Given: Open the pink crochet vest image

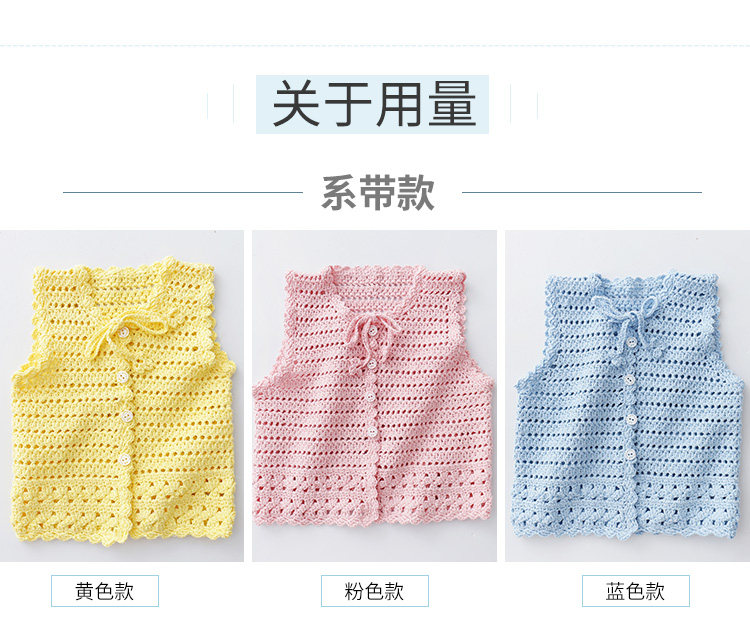Looking at the screenshot, I should [x=374, y=396].
